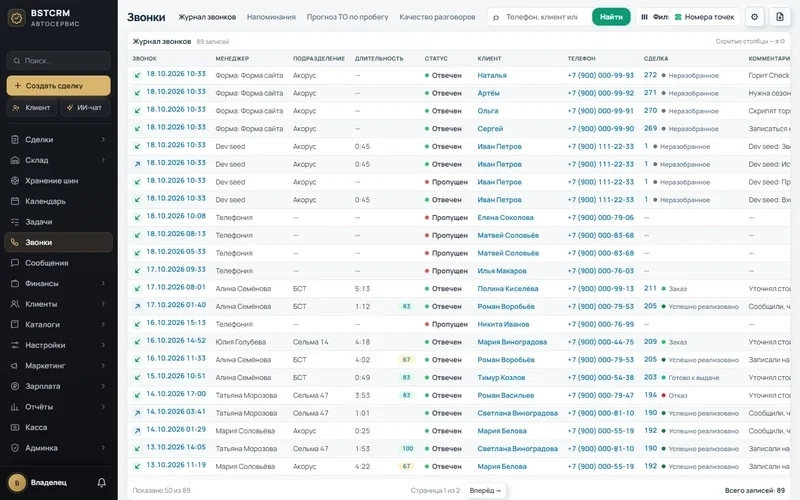Open the Задачи tasks icon
Screen dimensions: 800x500
15,222
